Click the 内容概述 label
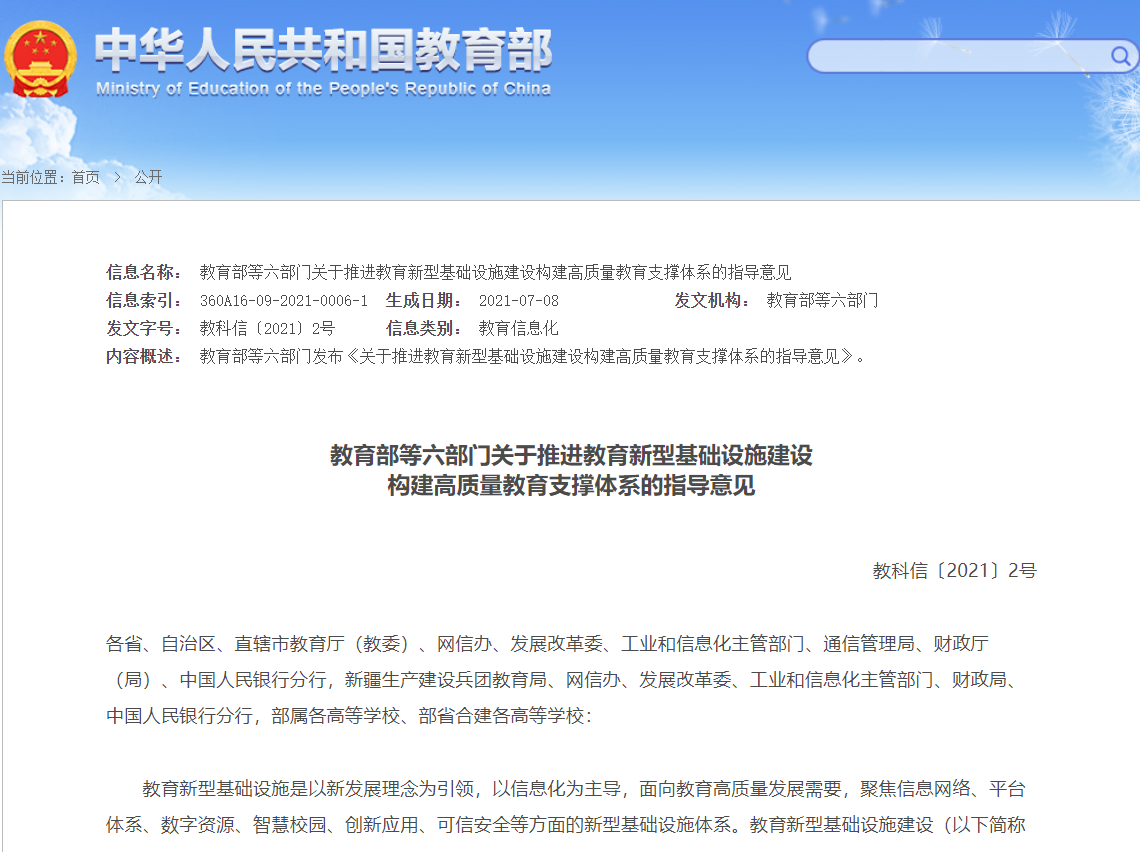 [x=144, y=356]
